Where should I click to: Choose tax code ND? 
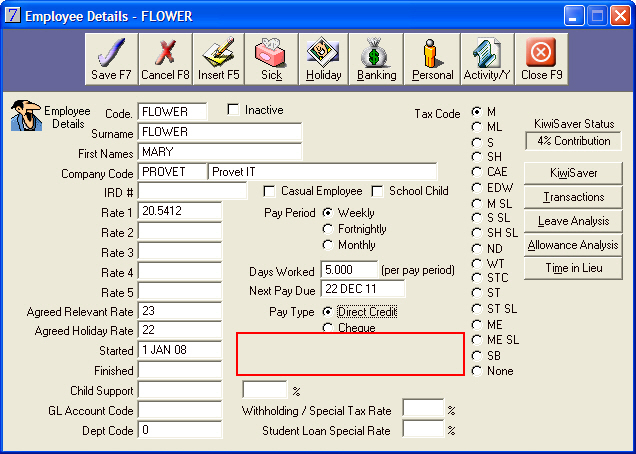click(x=477, y=248)
